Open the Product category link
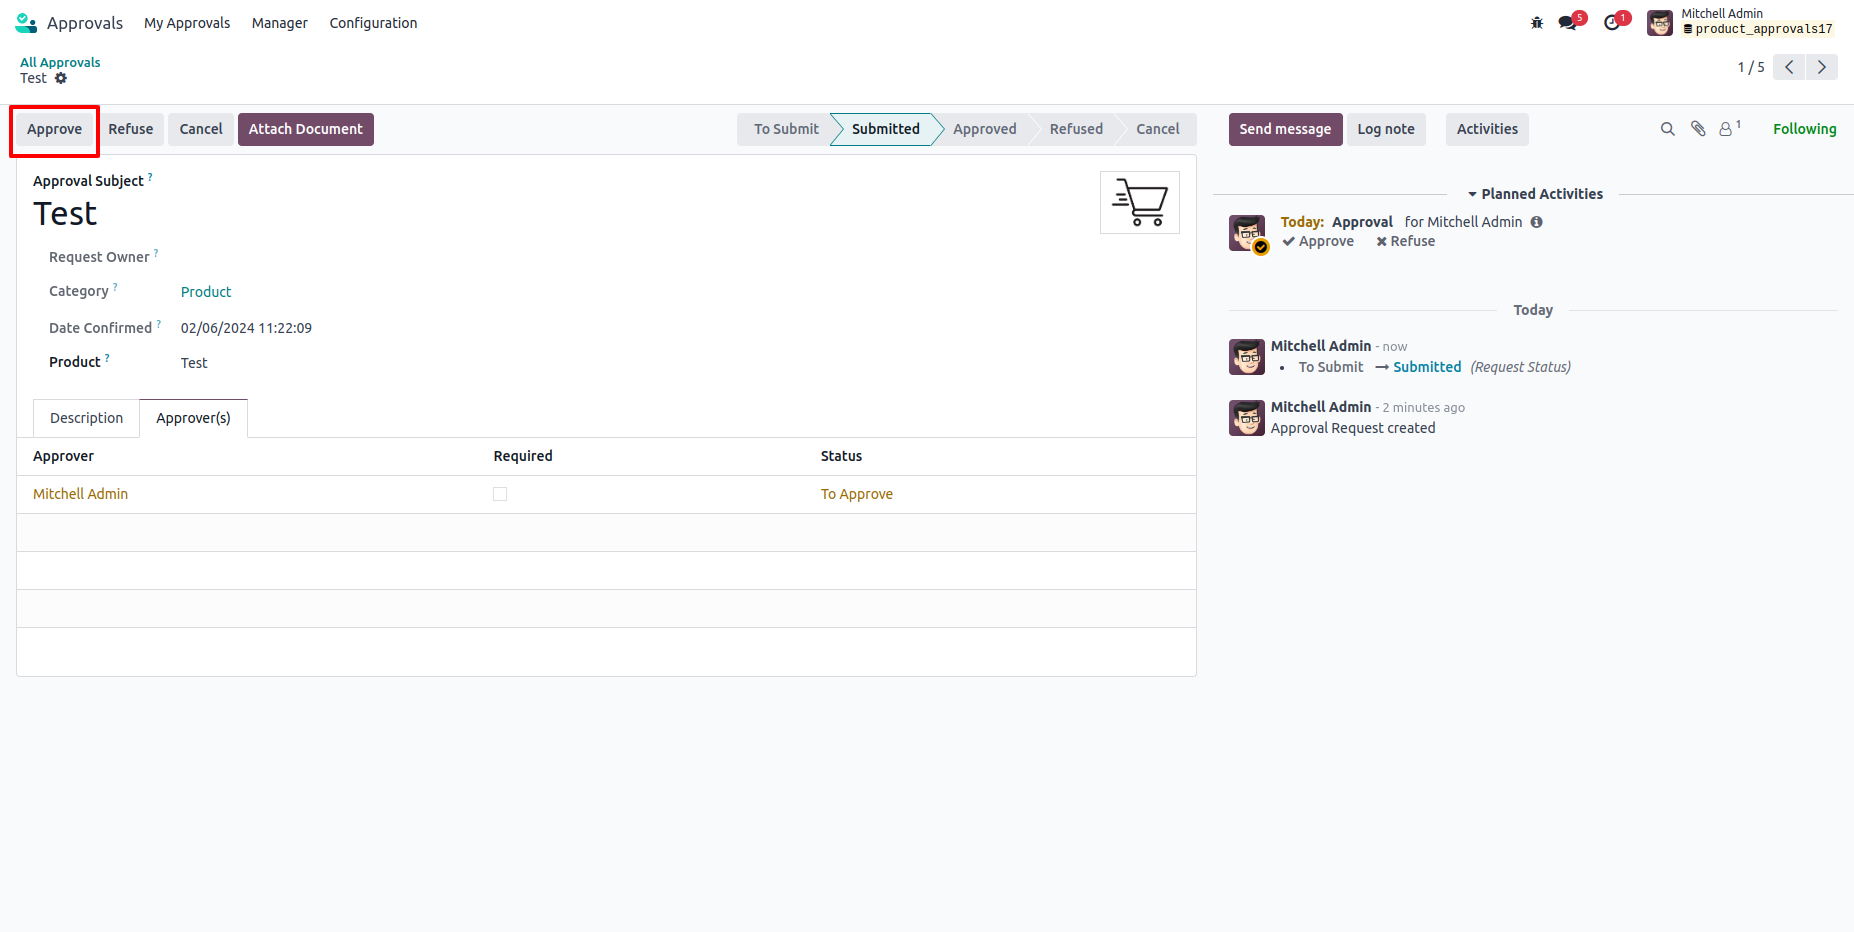Screen dimensions: 1854x932 pyautogui.click(x=206, y=292)
